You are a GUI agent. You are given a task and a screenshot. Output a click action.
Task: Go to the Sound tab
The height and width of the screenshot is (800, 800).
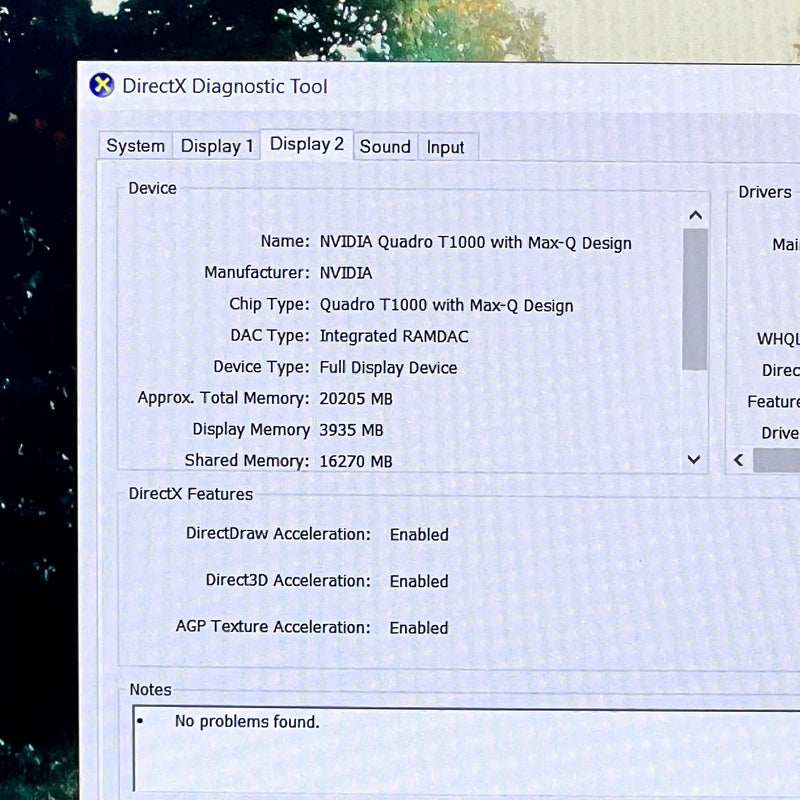click(x=385, y=147)
